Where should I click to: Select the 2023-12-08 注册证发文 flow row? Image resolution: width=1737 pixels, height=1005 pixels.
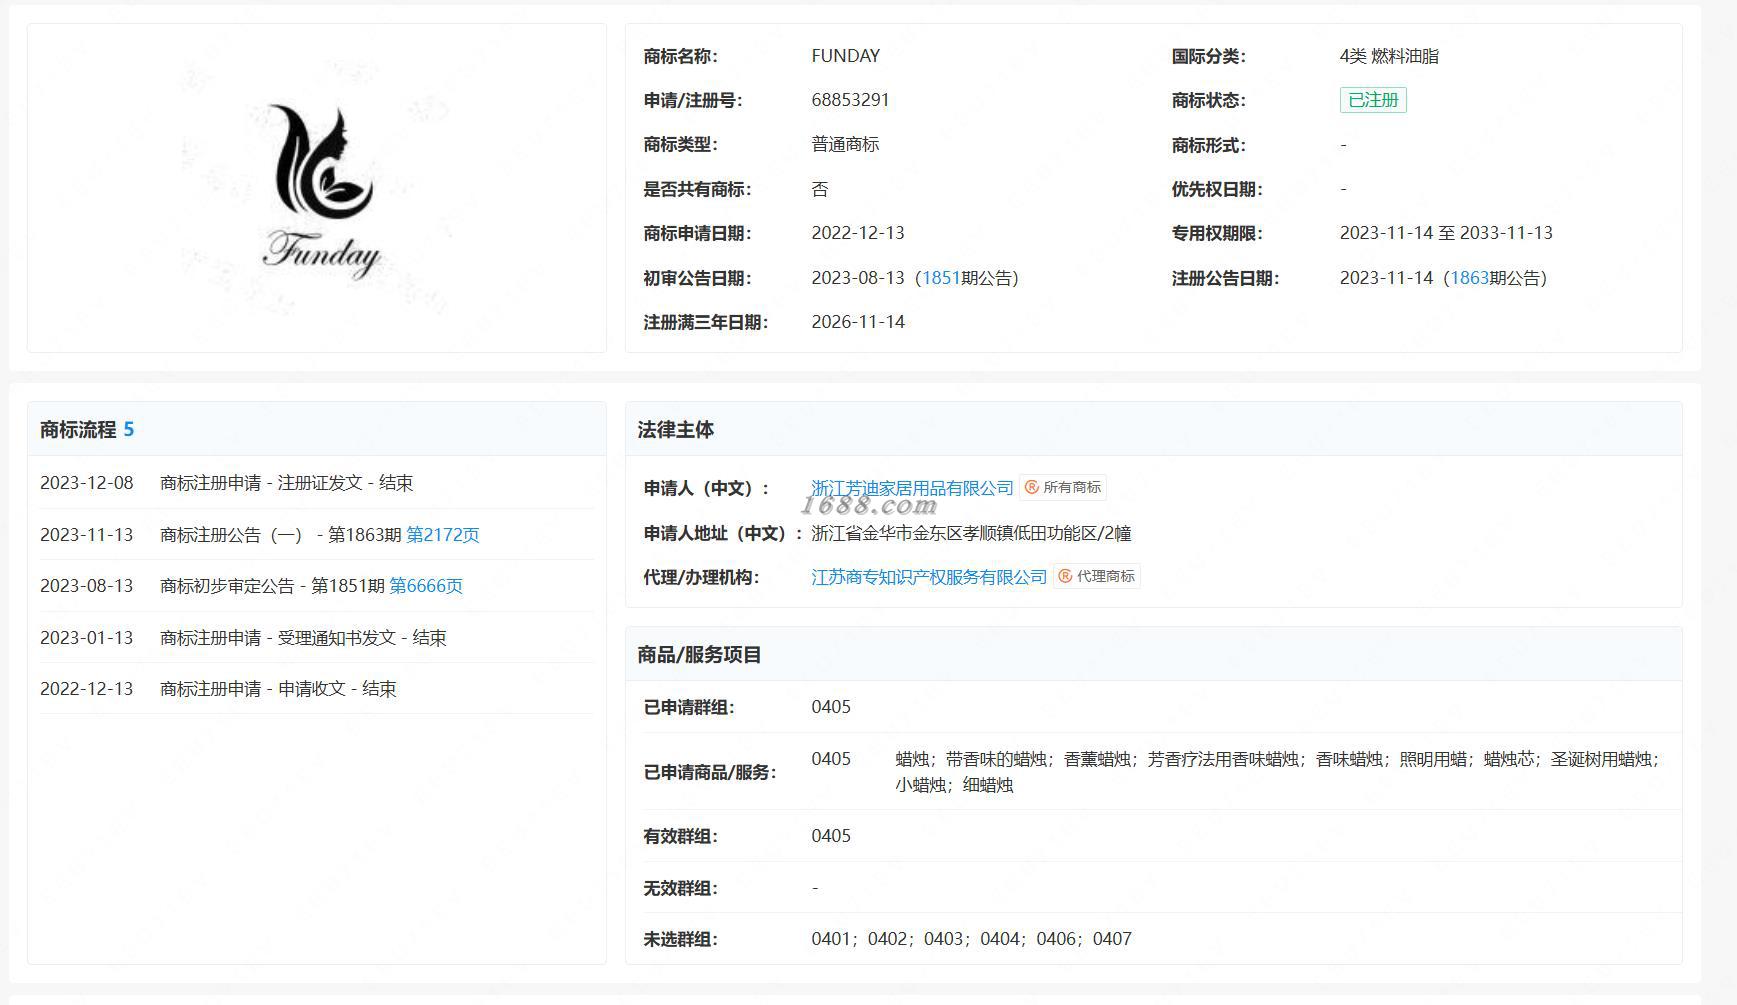click(x=317, y=483)
